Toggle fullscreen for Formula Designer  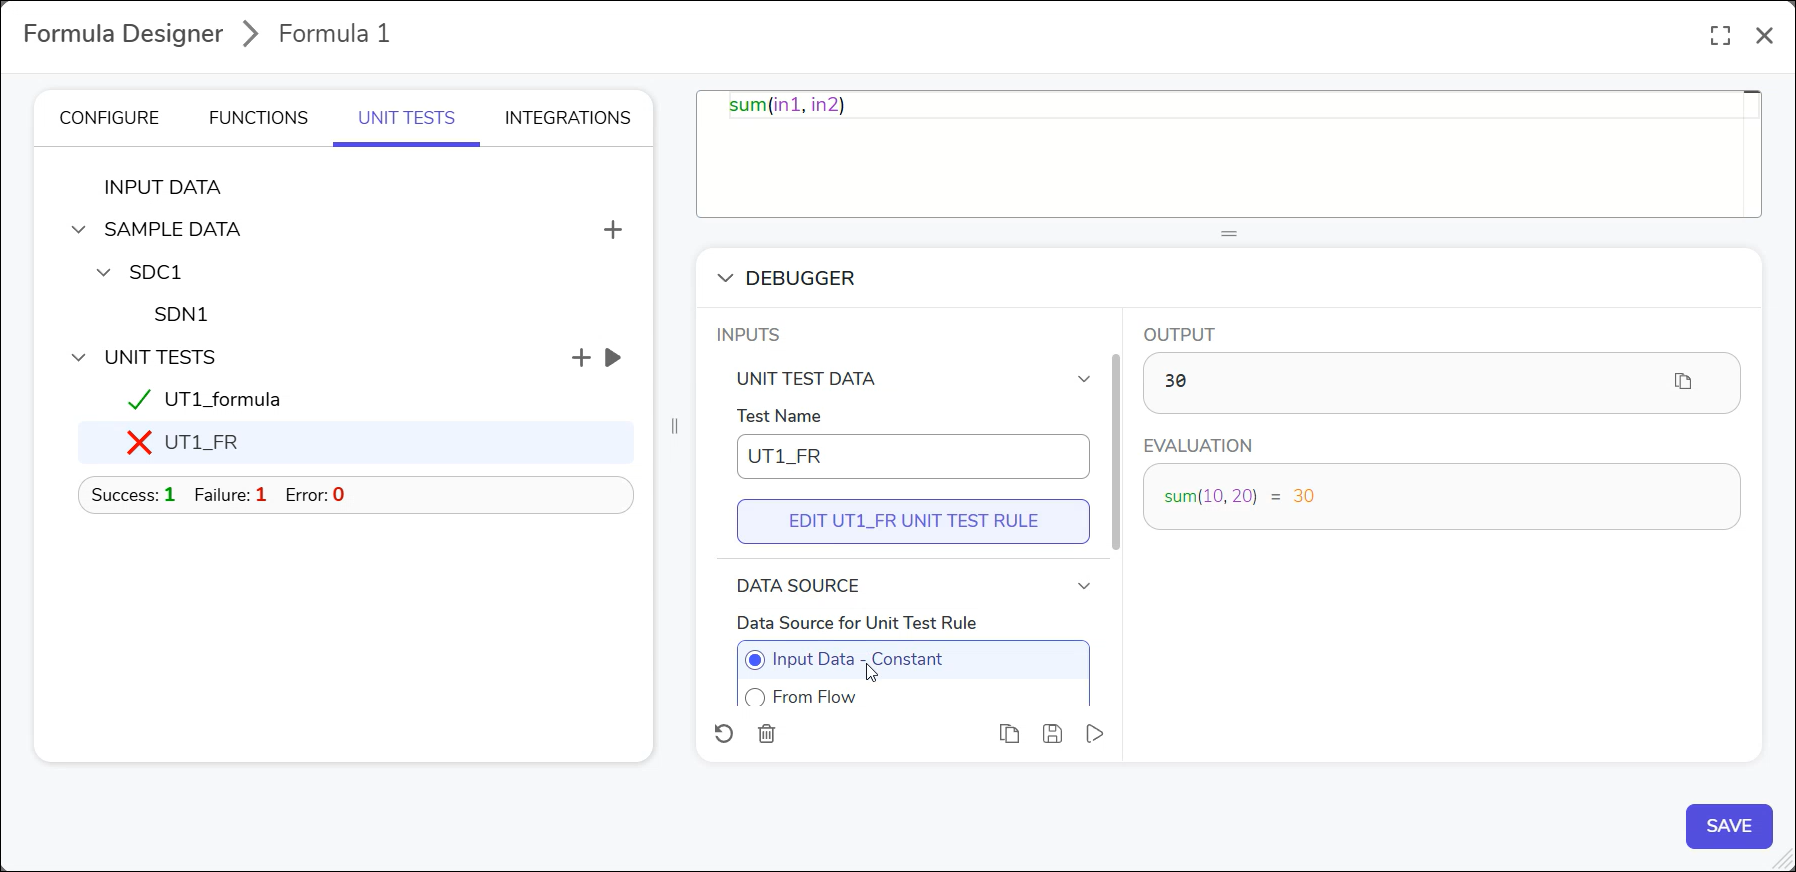click(x=1720, y=36)
